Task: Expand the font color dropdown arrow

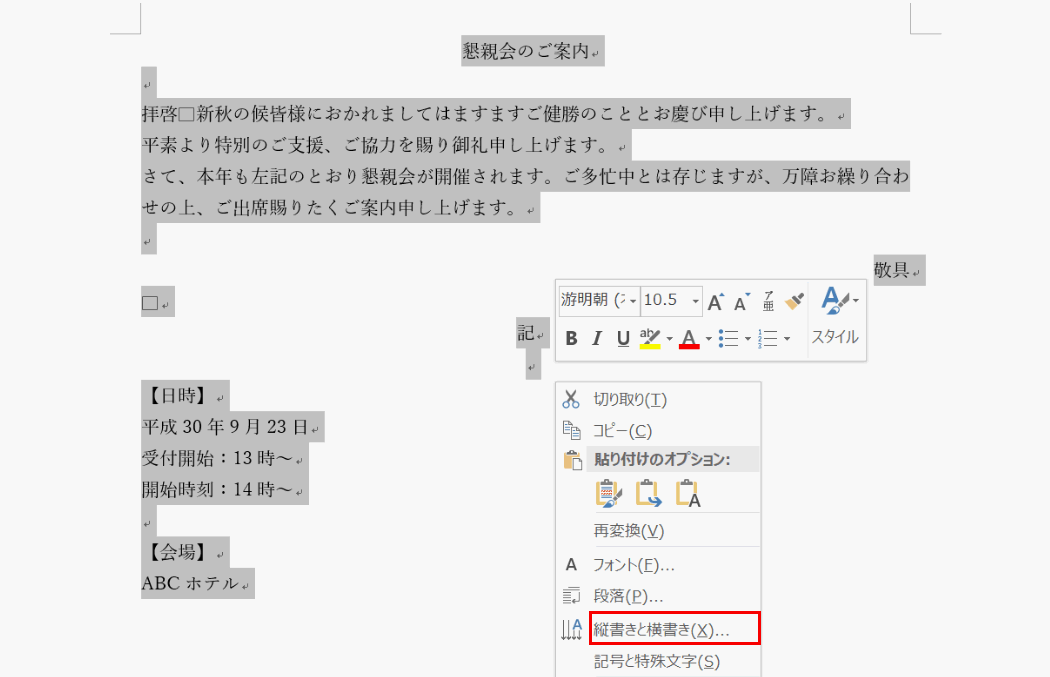Action: [709, 338]
